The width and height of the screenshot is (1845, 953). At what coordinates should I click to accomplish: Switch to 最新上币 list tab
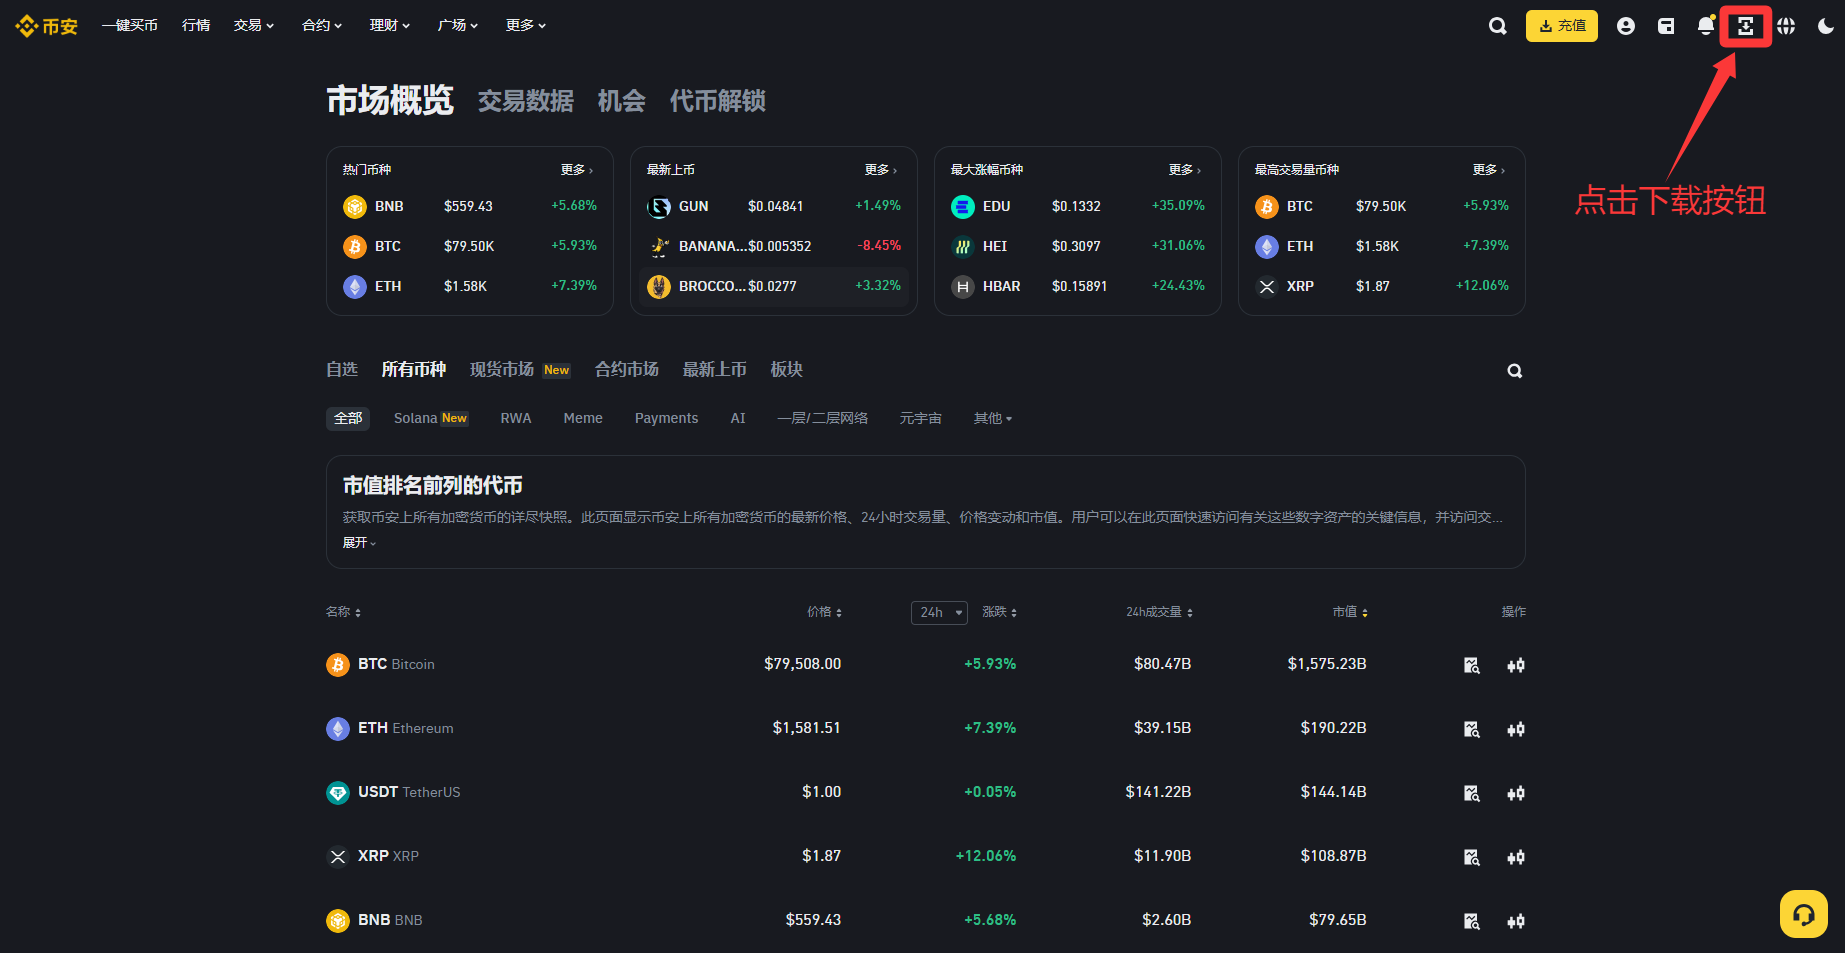715,370
